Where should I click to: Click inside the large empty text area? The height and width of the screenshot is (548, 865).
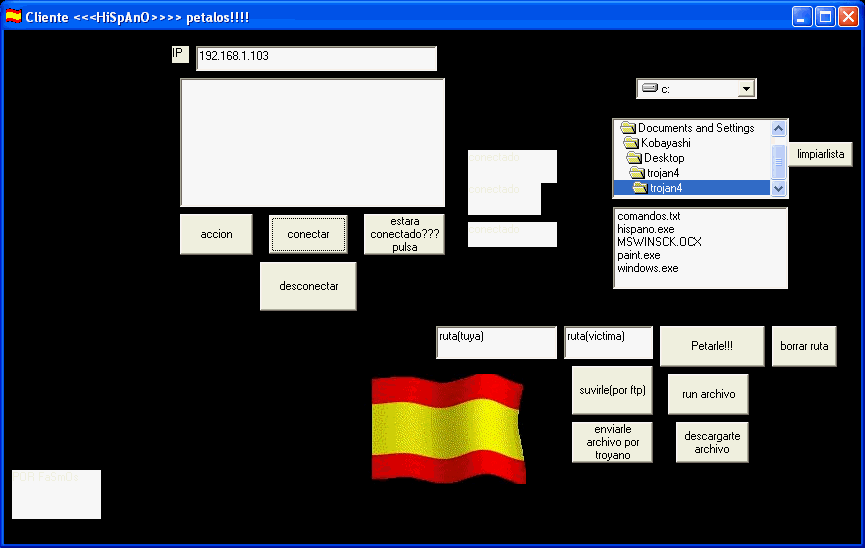click(x=312, y=143)
